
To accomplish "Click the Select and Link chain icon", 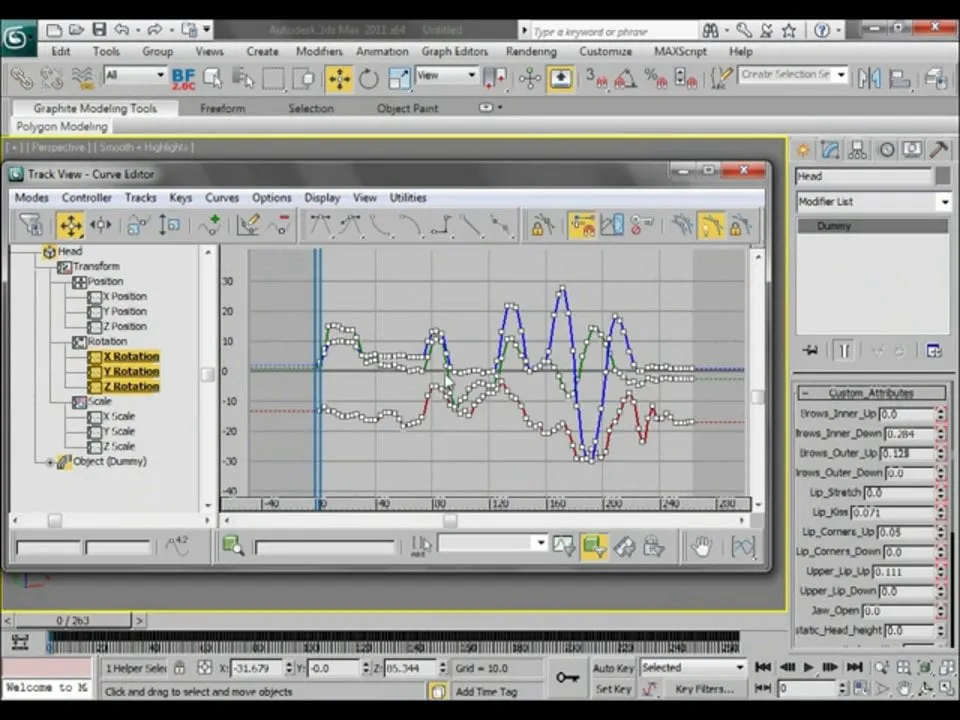I will [21, 78].
